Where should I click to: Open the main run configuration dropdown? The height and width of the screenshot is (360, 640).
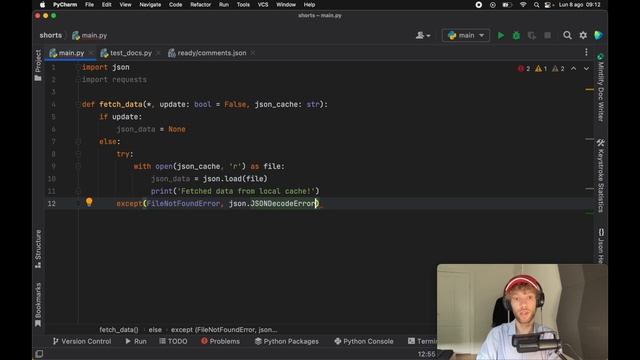pyautogui.click(x=466, y=36)
